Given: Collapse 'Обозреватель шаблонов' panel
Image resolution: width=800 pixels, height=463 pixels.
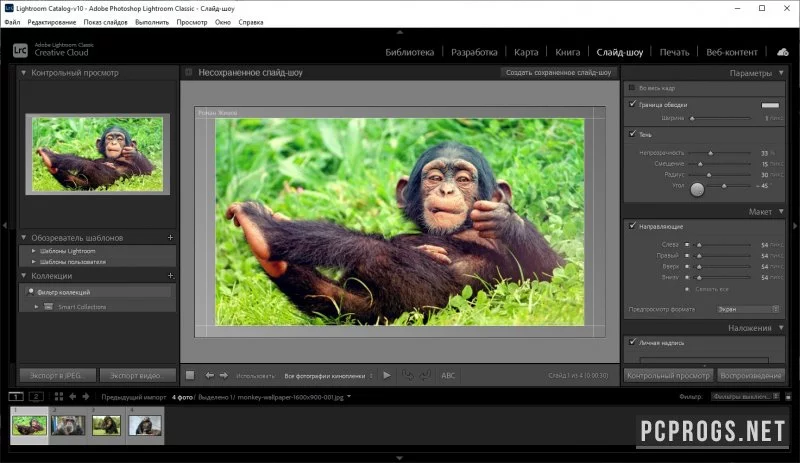Looking at the screenshot, I should click(x=23, y=237).
